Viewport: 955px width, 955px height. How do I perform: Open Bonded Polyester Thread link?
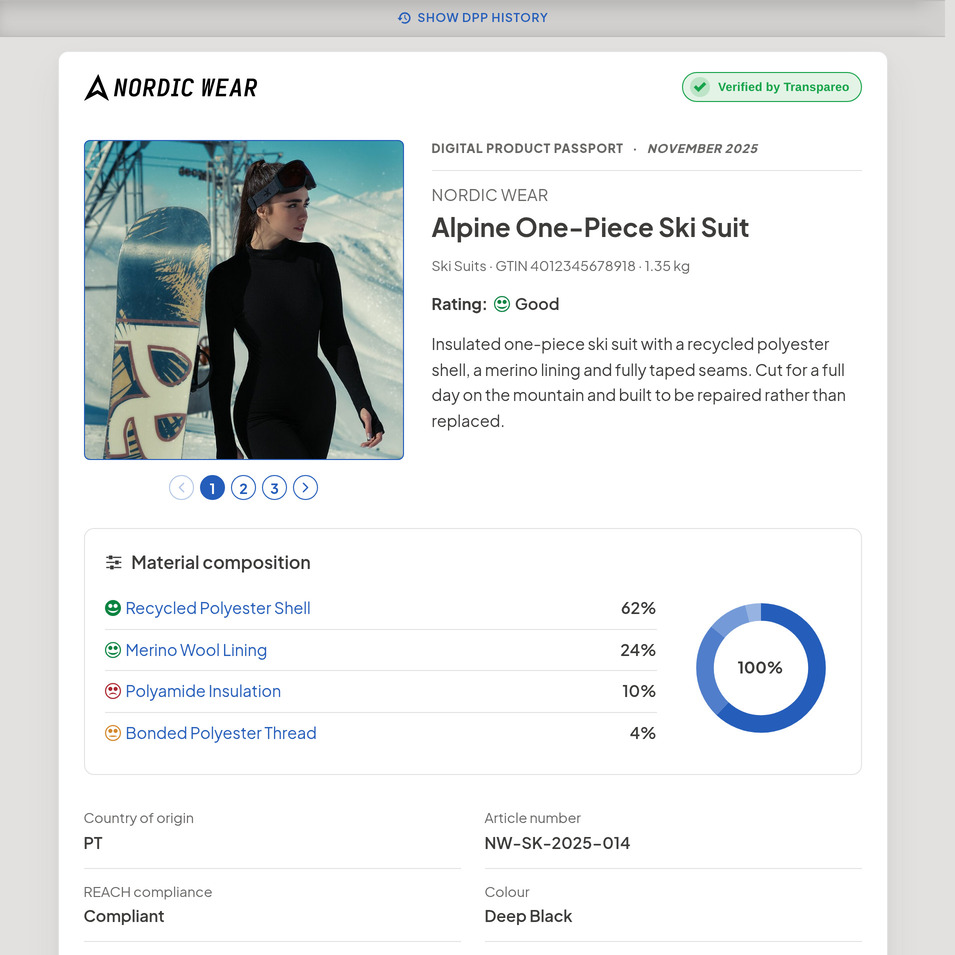221,733
